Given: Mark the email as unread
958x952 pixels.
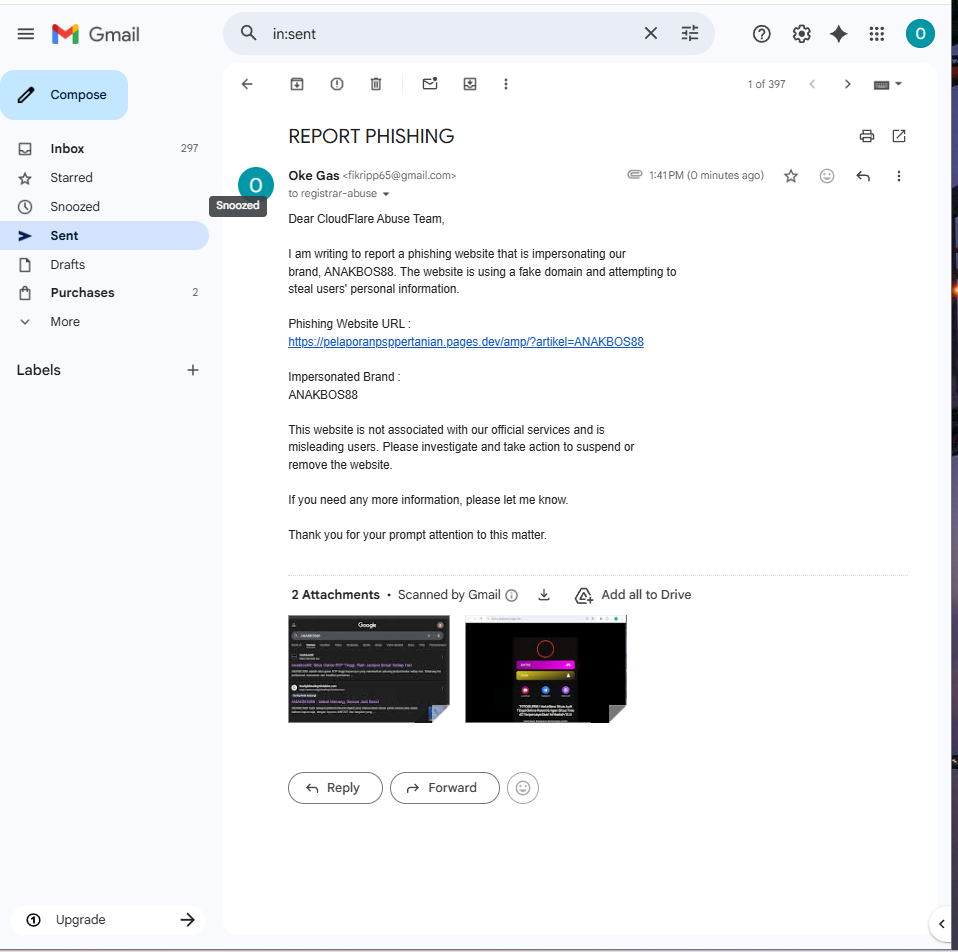Looking at the screenshot, I should tap(430, 84).
